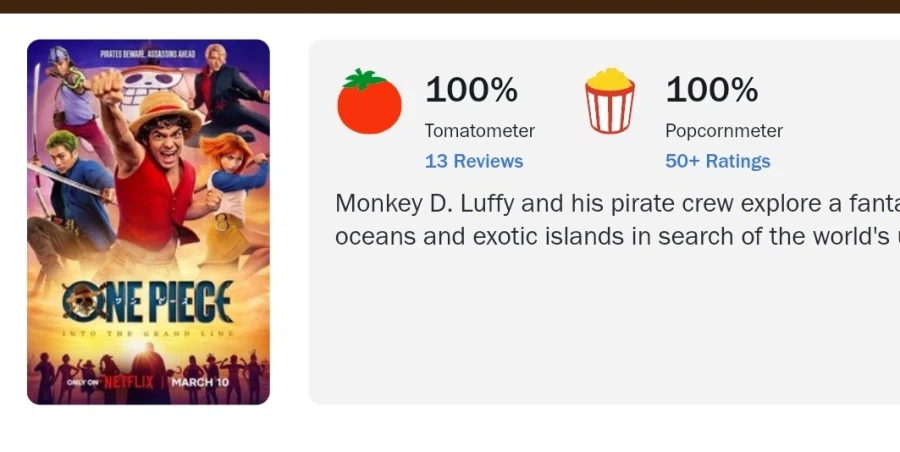Open the 13 Reviews link
The height and width of the screenshot is (452, 900).
(x=474, y=161)
